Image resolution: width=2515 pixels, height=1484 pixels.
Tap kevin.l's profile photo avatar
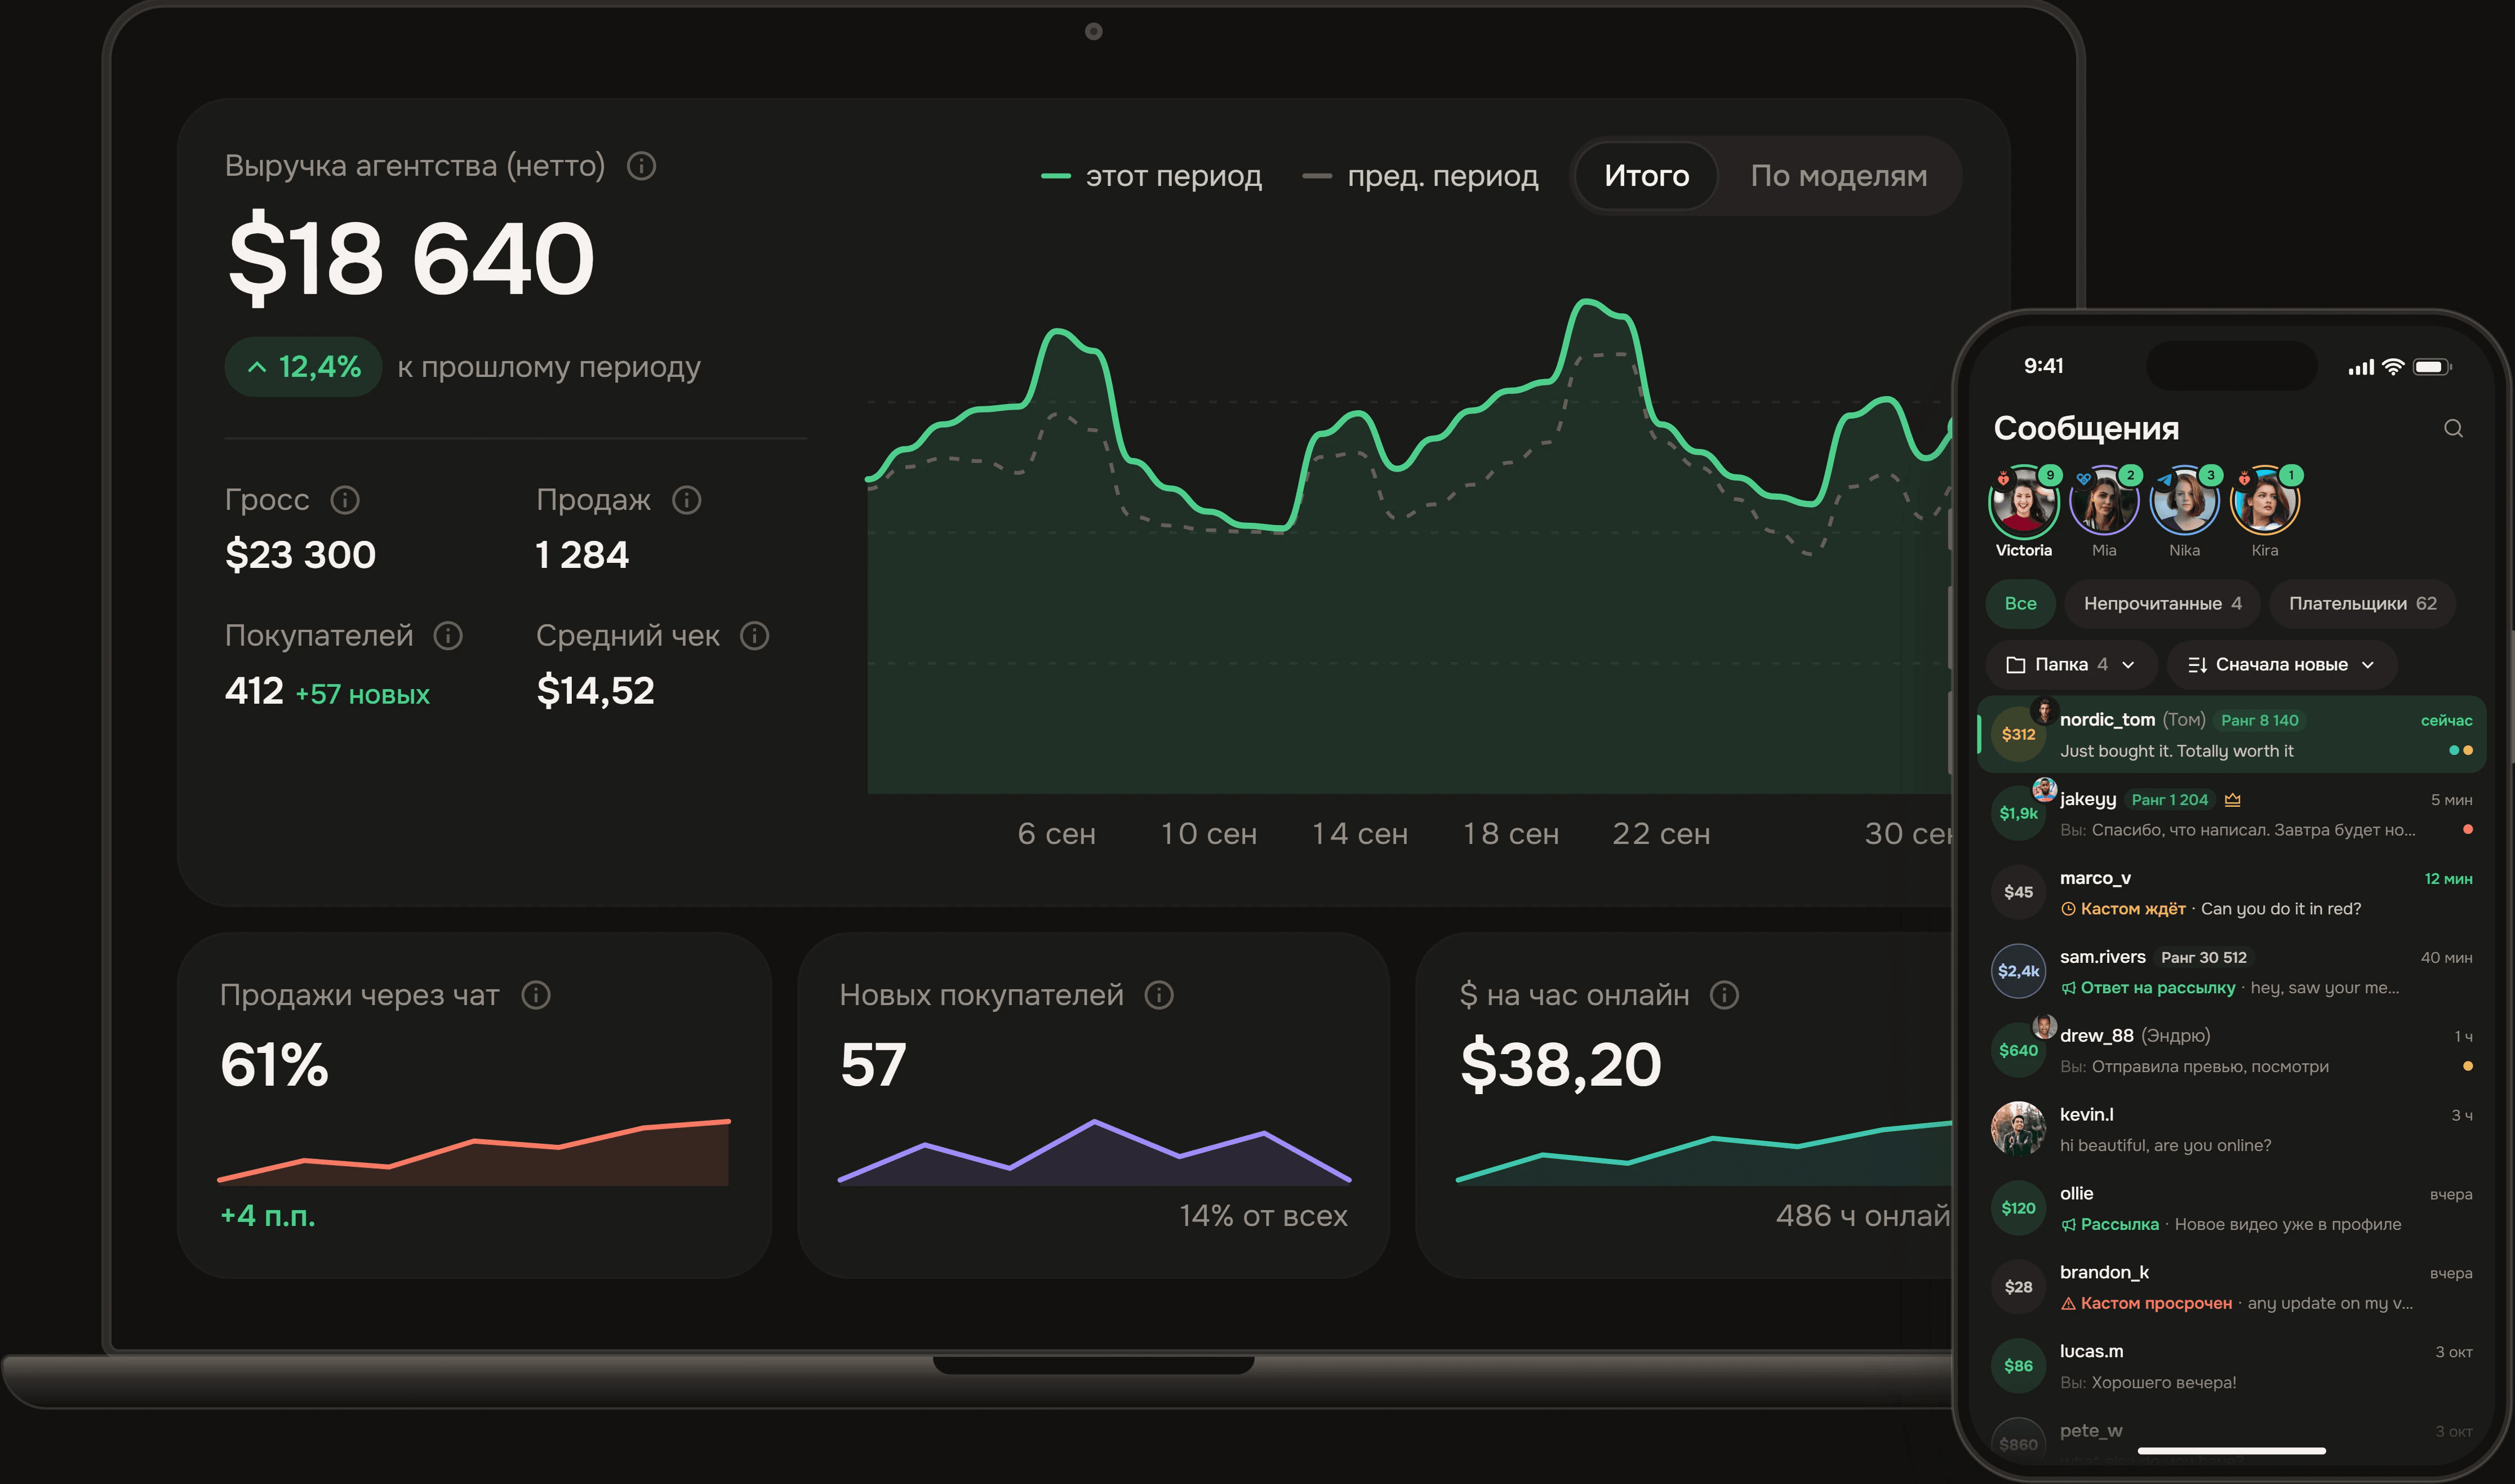[x=2018, y=1129]
